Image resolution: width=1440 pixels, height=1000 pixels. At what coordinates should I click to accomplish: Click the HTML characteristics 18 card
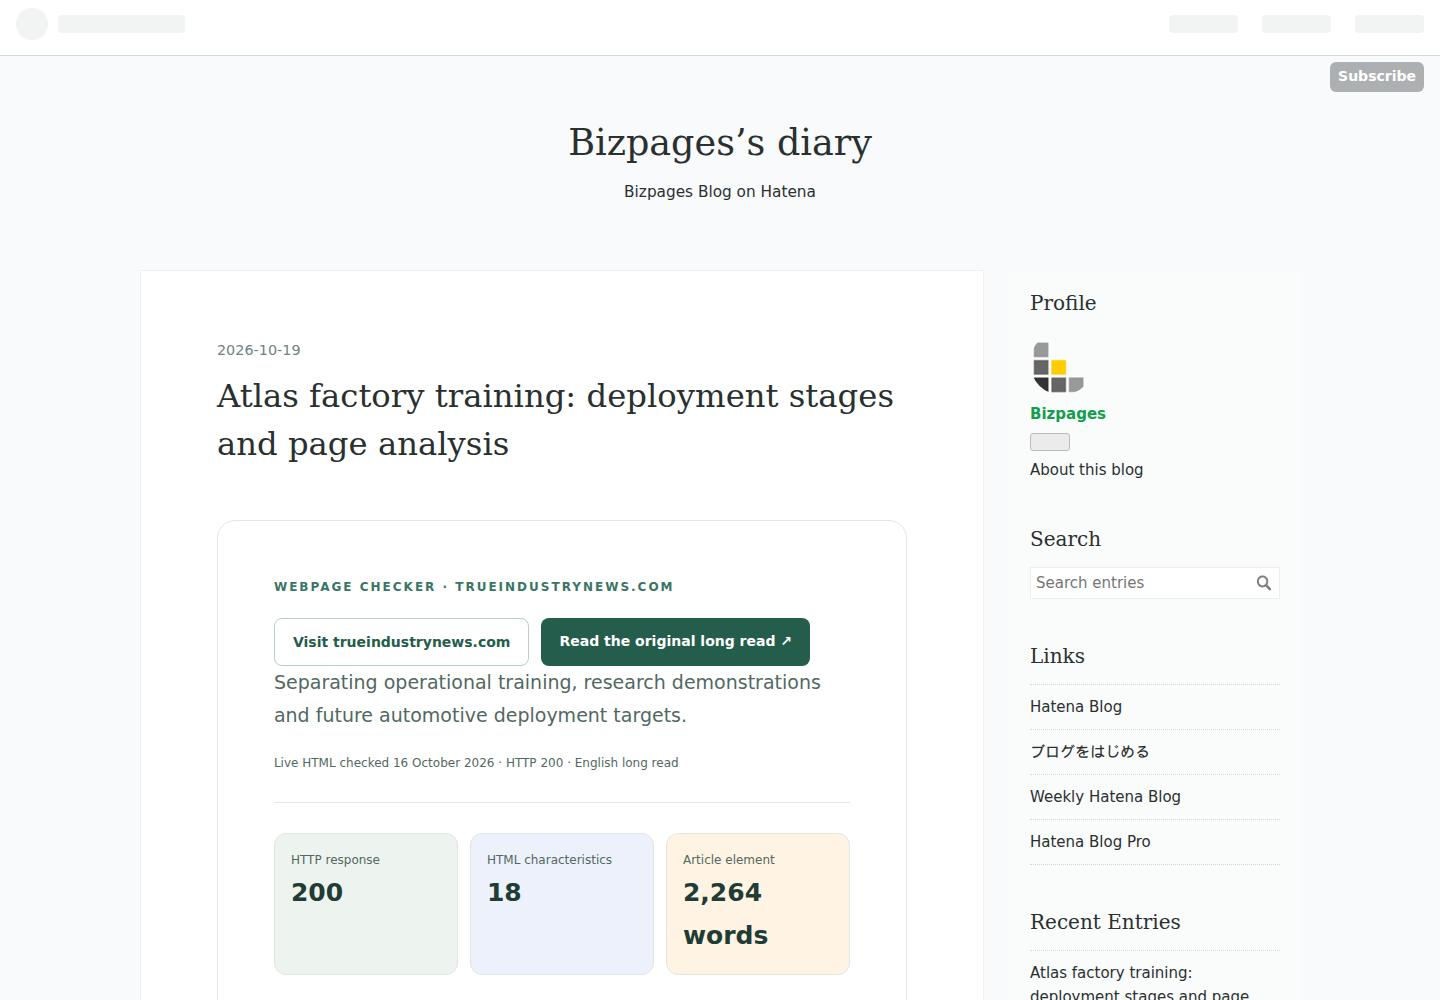(562, 904)
